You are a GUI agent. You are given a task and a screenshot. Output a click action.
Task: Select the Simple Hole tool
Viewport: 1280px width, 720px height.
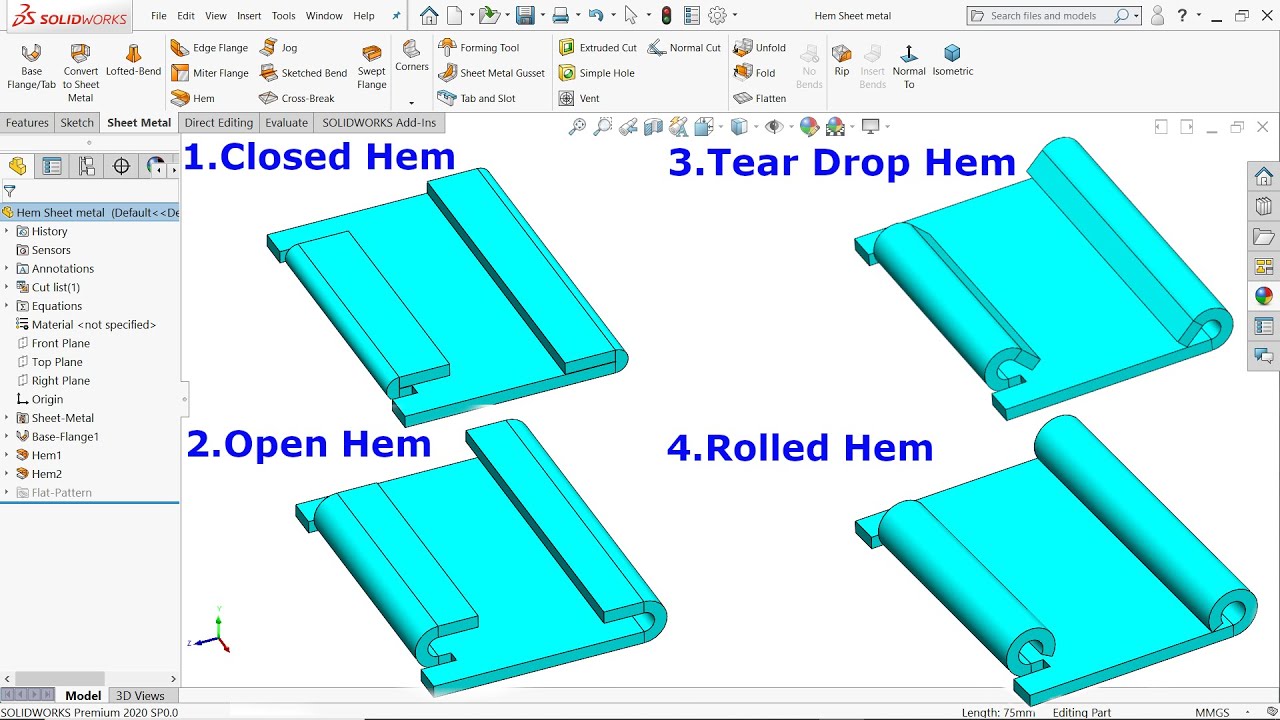click(x=596, y=73)
